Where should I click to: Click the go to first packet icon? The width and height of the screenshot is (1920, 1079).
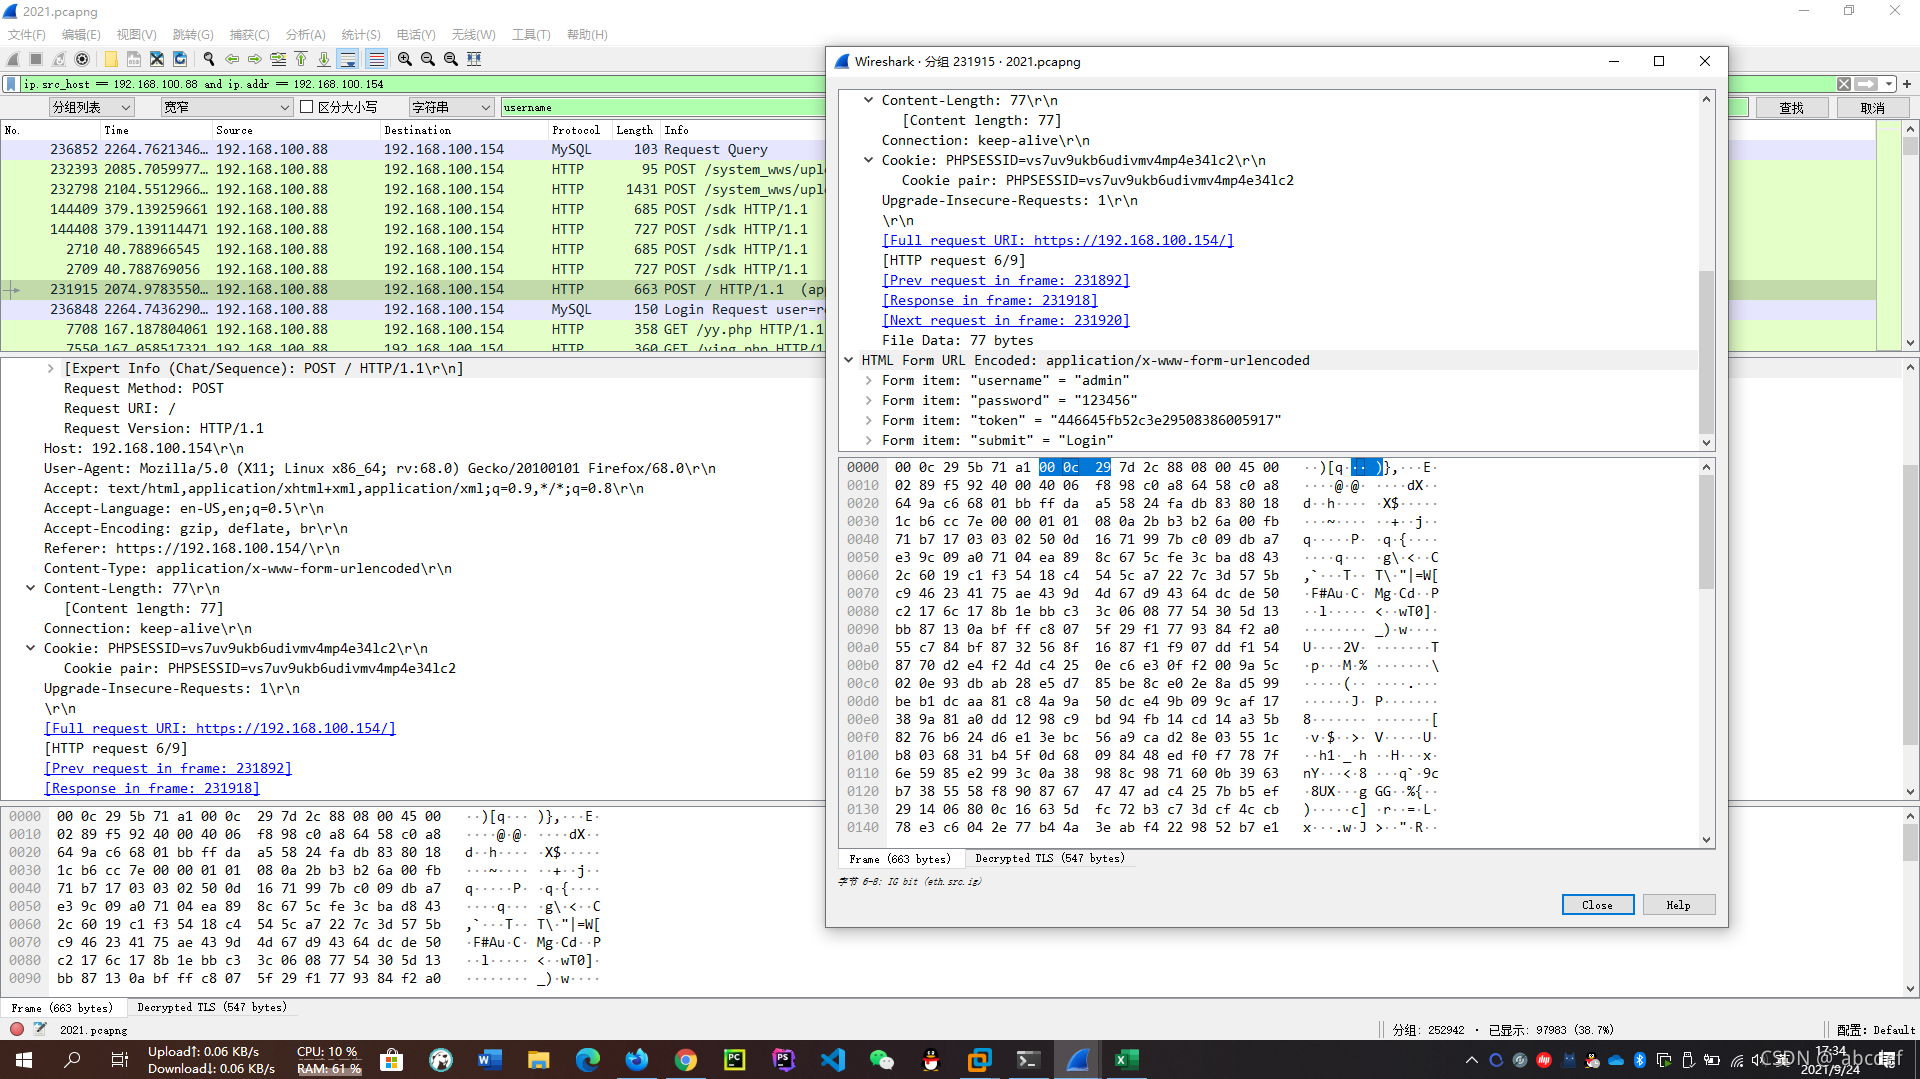coord(300,59)
